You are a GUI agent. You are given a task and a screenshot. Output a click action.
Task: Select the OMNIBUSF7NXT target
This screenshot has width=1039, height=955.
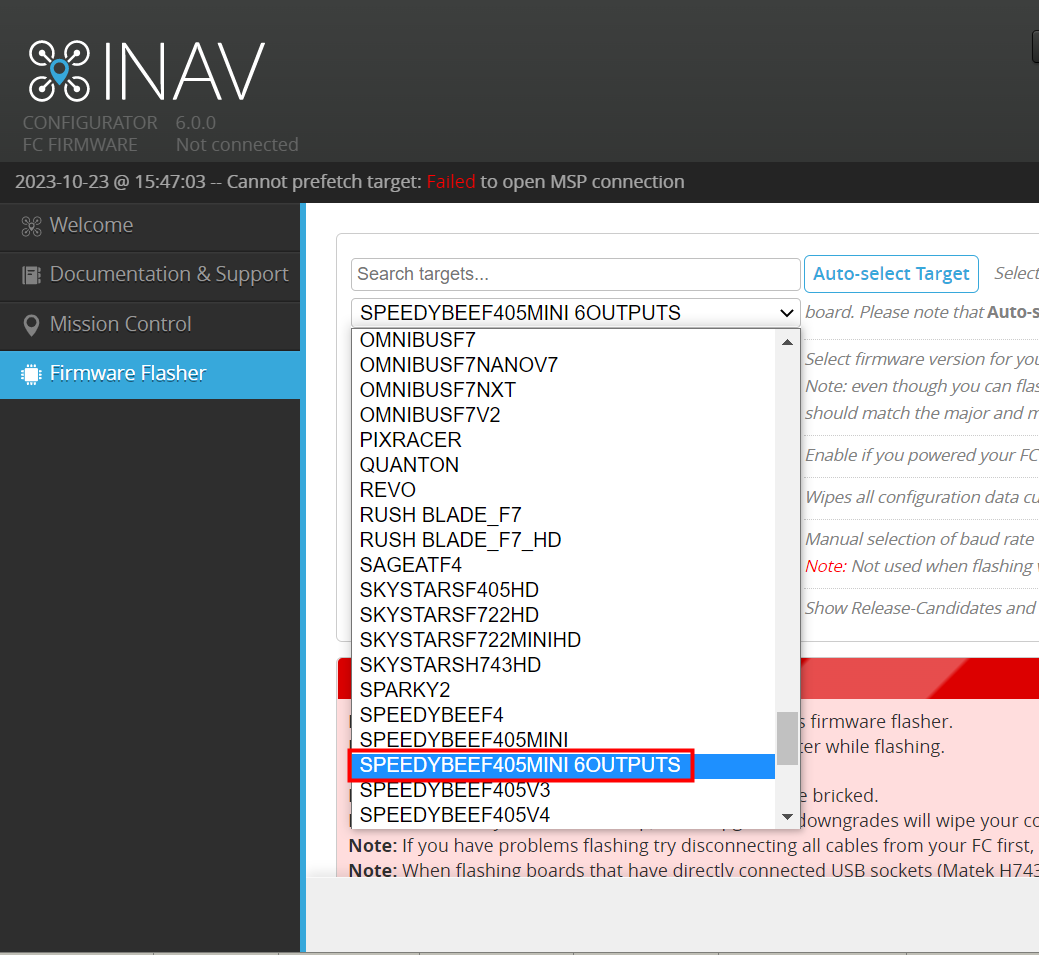564,390
